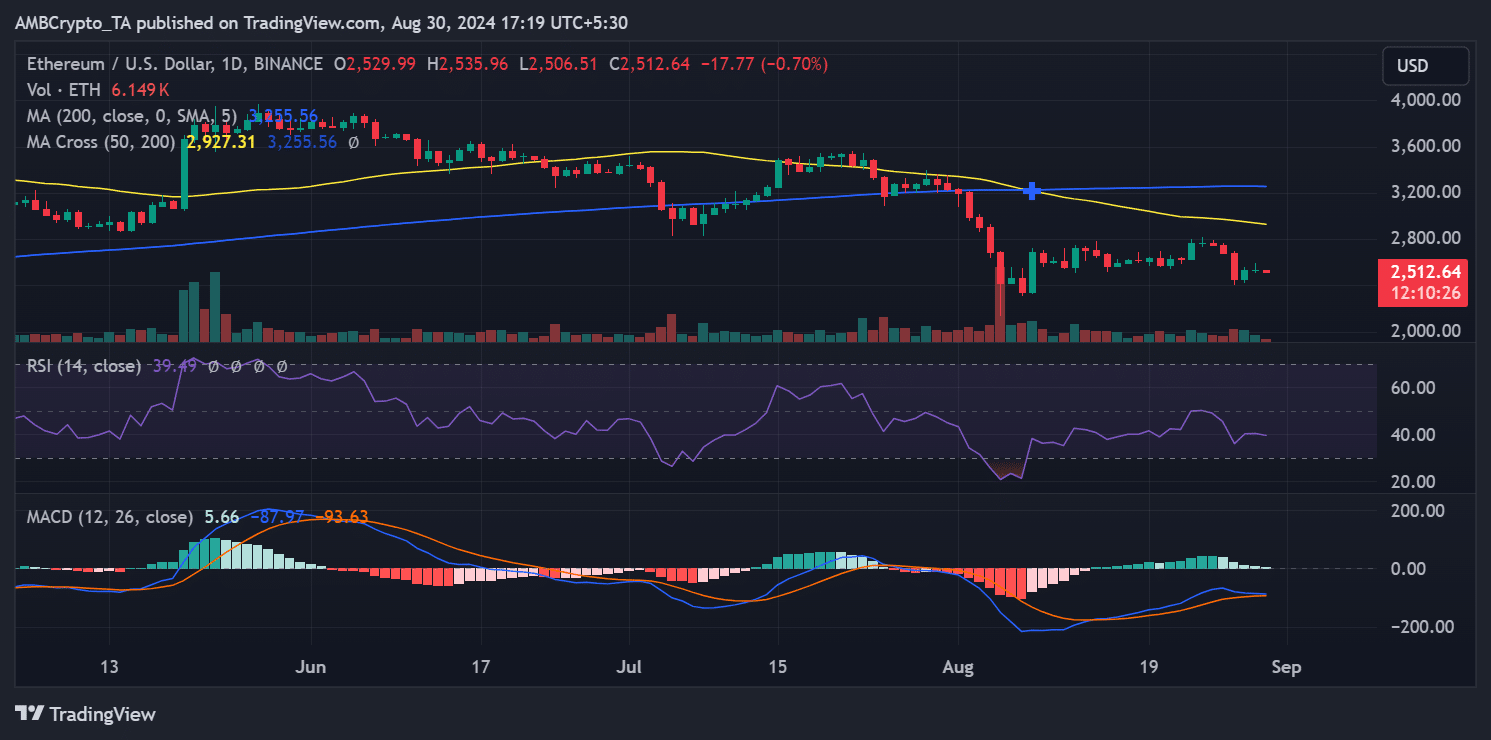Image resolution: width=1491 pixels, height=740 pixels.
Task: Click the MACD histogram value 5.66
Action: pos(221,517)
